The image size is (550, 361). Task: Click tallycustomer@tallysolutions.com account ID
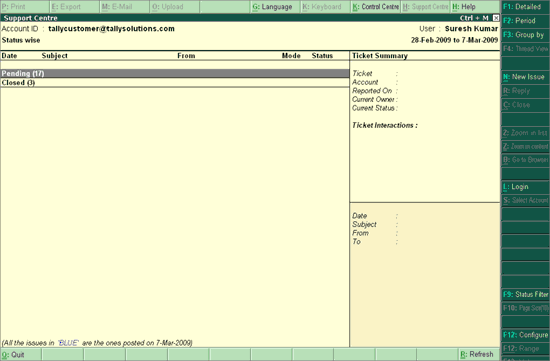(x=111, y=29)
